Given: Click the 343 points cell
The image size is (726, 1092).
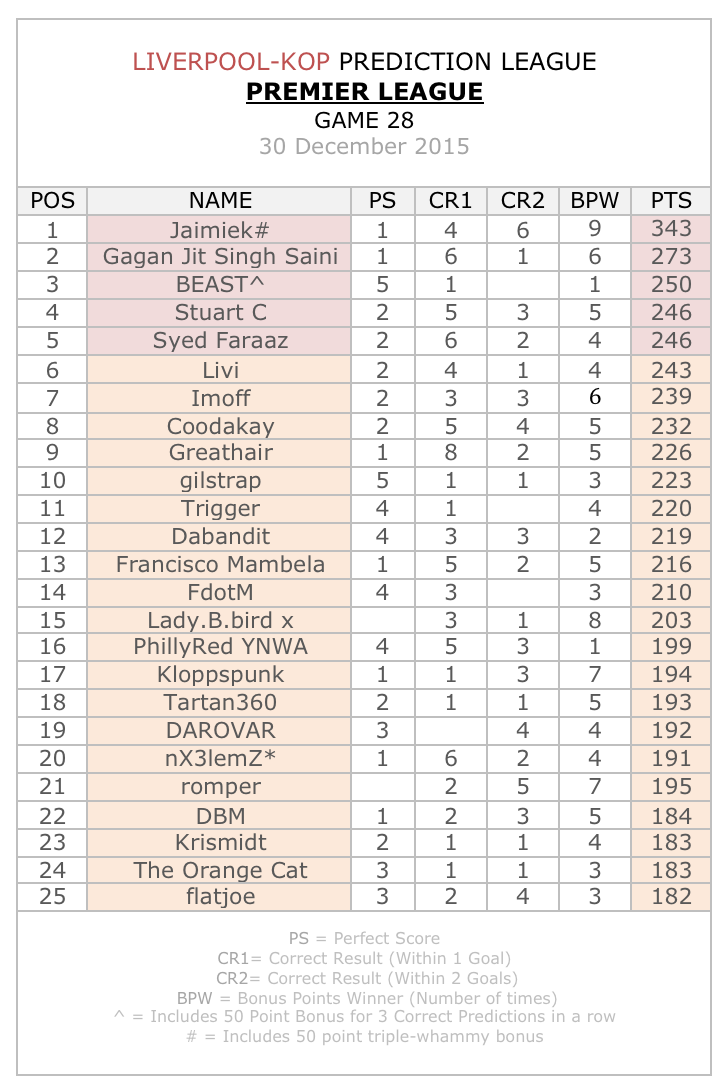Looking at the screenshot, I should click(x=670, y=229).
